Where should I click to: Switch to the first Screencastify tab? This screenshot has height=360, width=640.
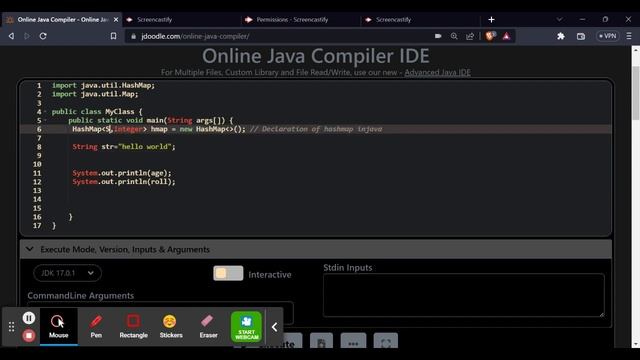[x=182, y=20]
